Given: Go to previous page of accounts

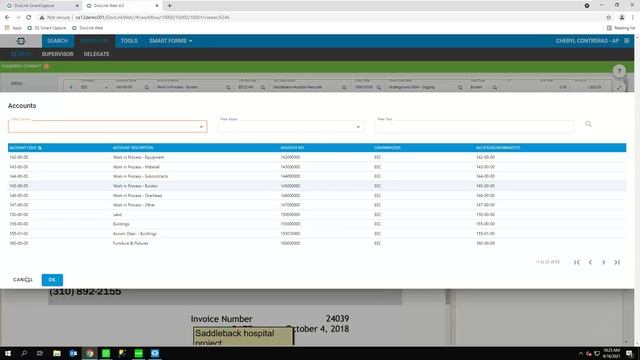Looking at the screenshot, I should click(590, 262).
